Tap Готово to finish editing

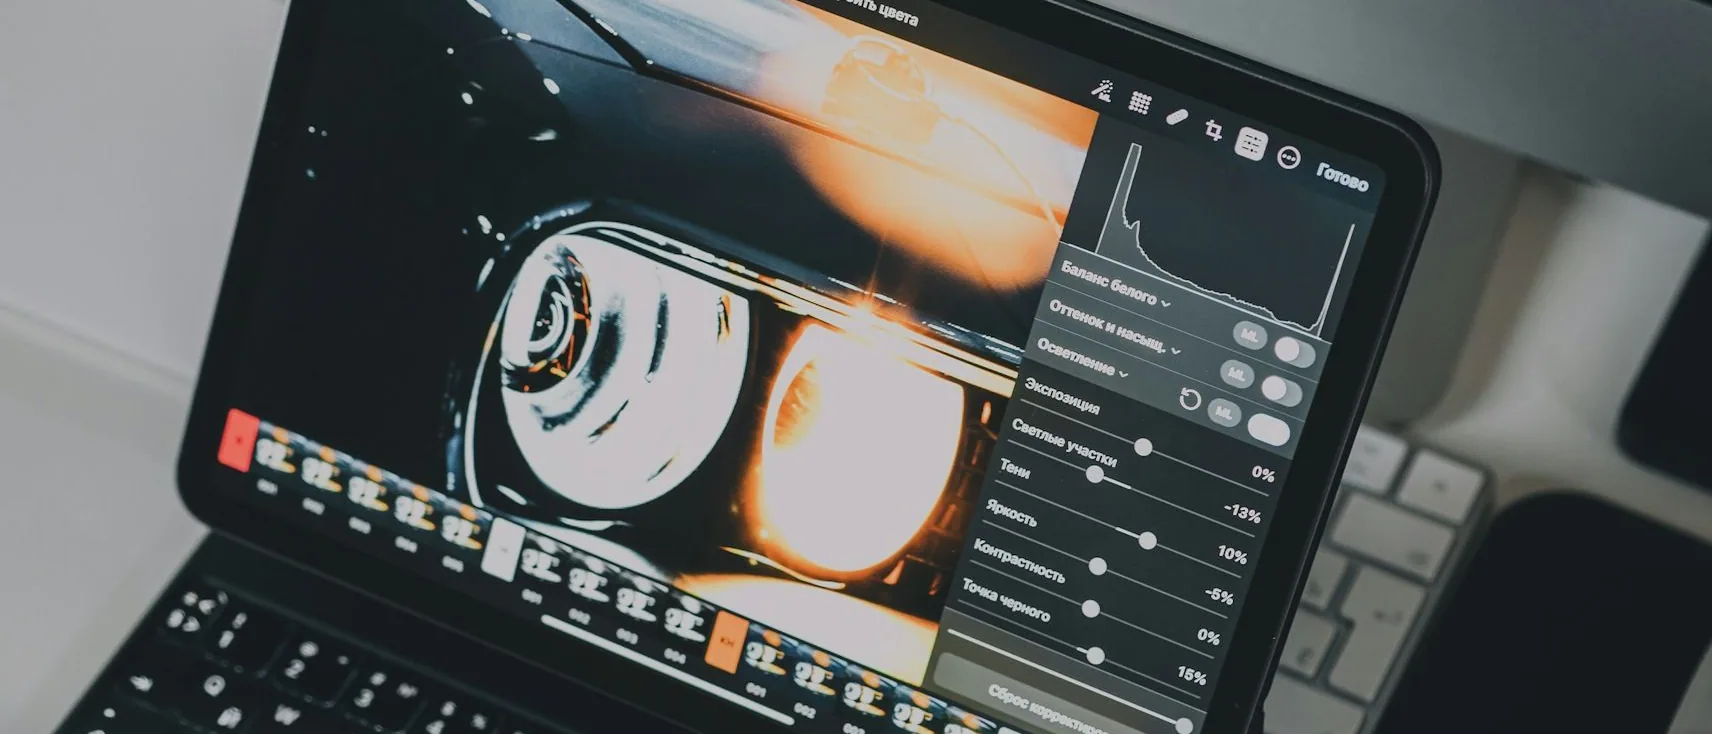(1341, 178)
